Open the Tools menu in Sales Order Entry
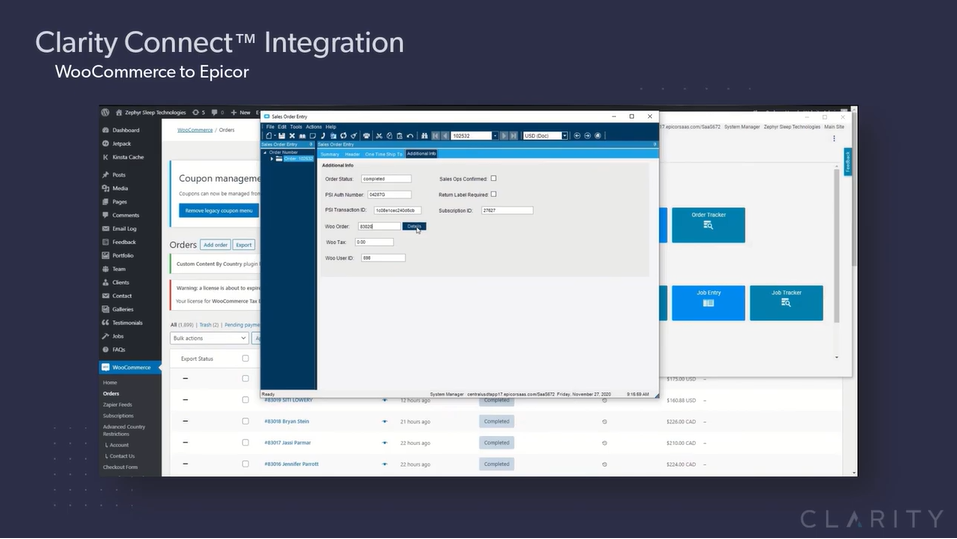Image resolution: width=957 pixels, height=539 pixels. (x=296, y=126)
